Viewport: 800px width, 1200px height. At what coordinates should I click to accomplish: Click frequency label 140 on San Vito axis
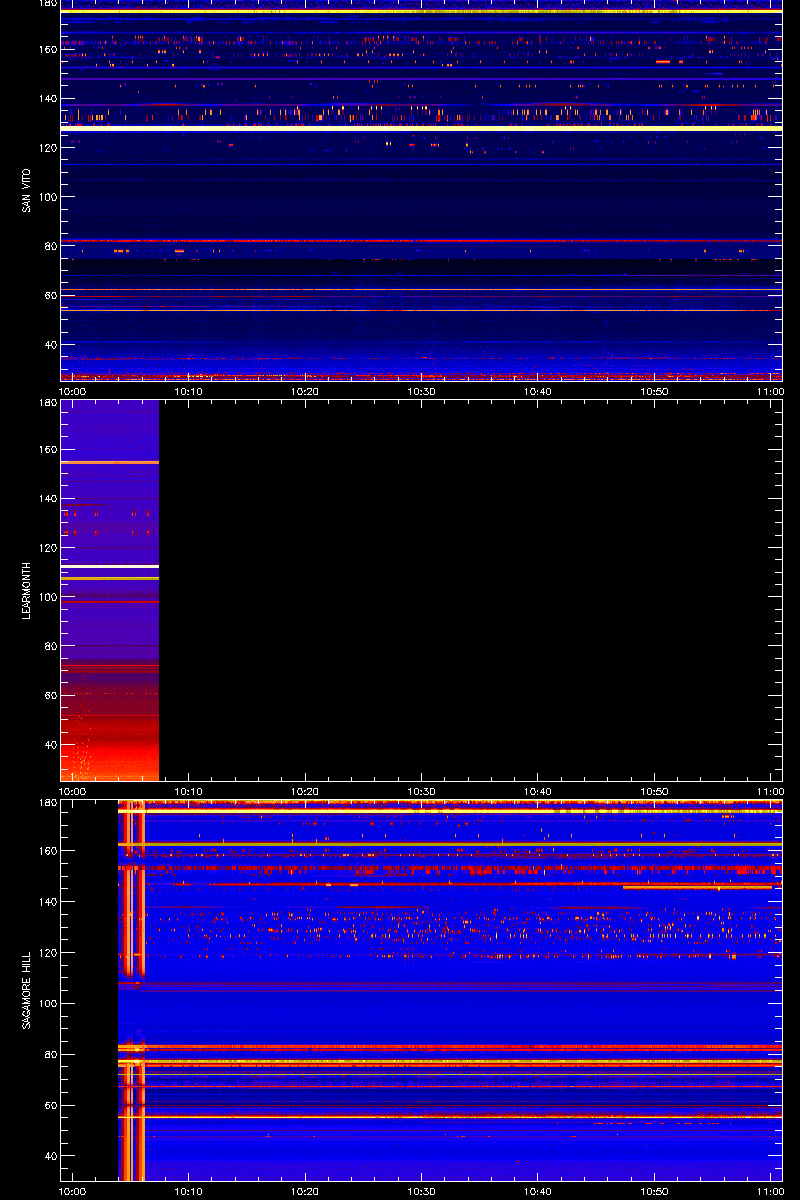(46, 98)
